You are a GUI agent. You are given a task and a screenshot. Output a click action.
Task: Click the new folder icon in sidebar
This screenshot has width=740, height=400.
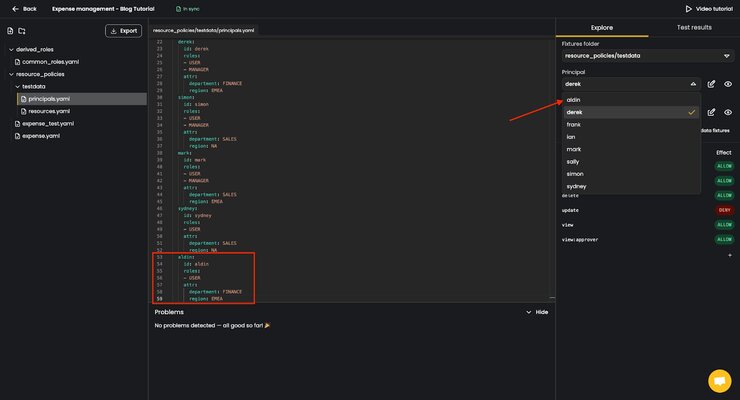22,31
